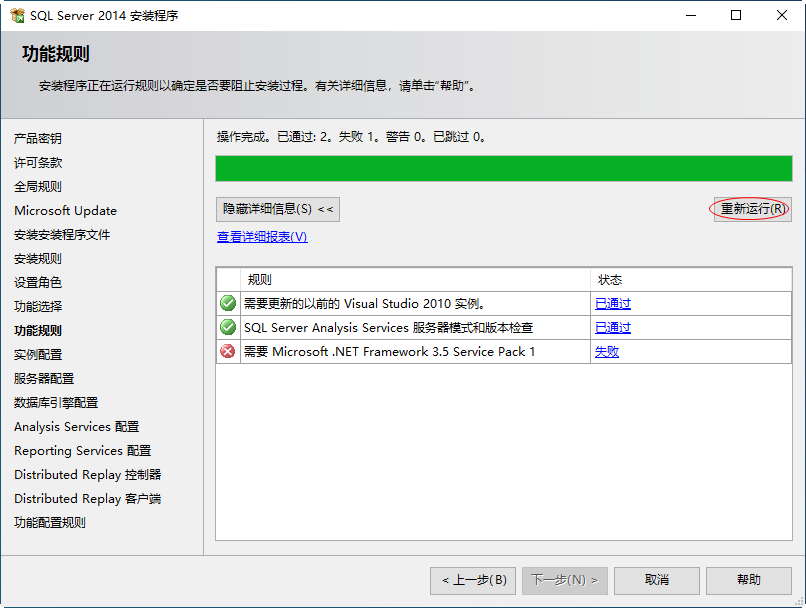
Task: Cancel setup with 取消 button
Action: pyautogui.click(x=657, y=580)
